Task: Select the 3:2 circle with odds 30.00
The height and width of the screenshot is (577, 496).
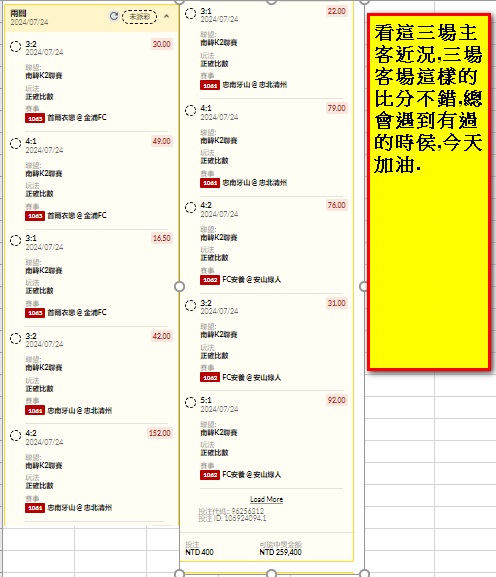Action: tap(15, 46)
